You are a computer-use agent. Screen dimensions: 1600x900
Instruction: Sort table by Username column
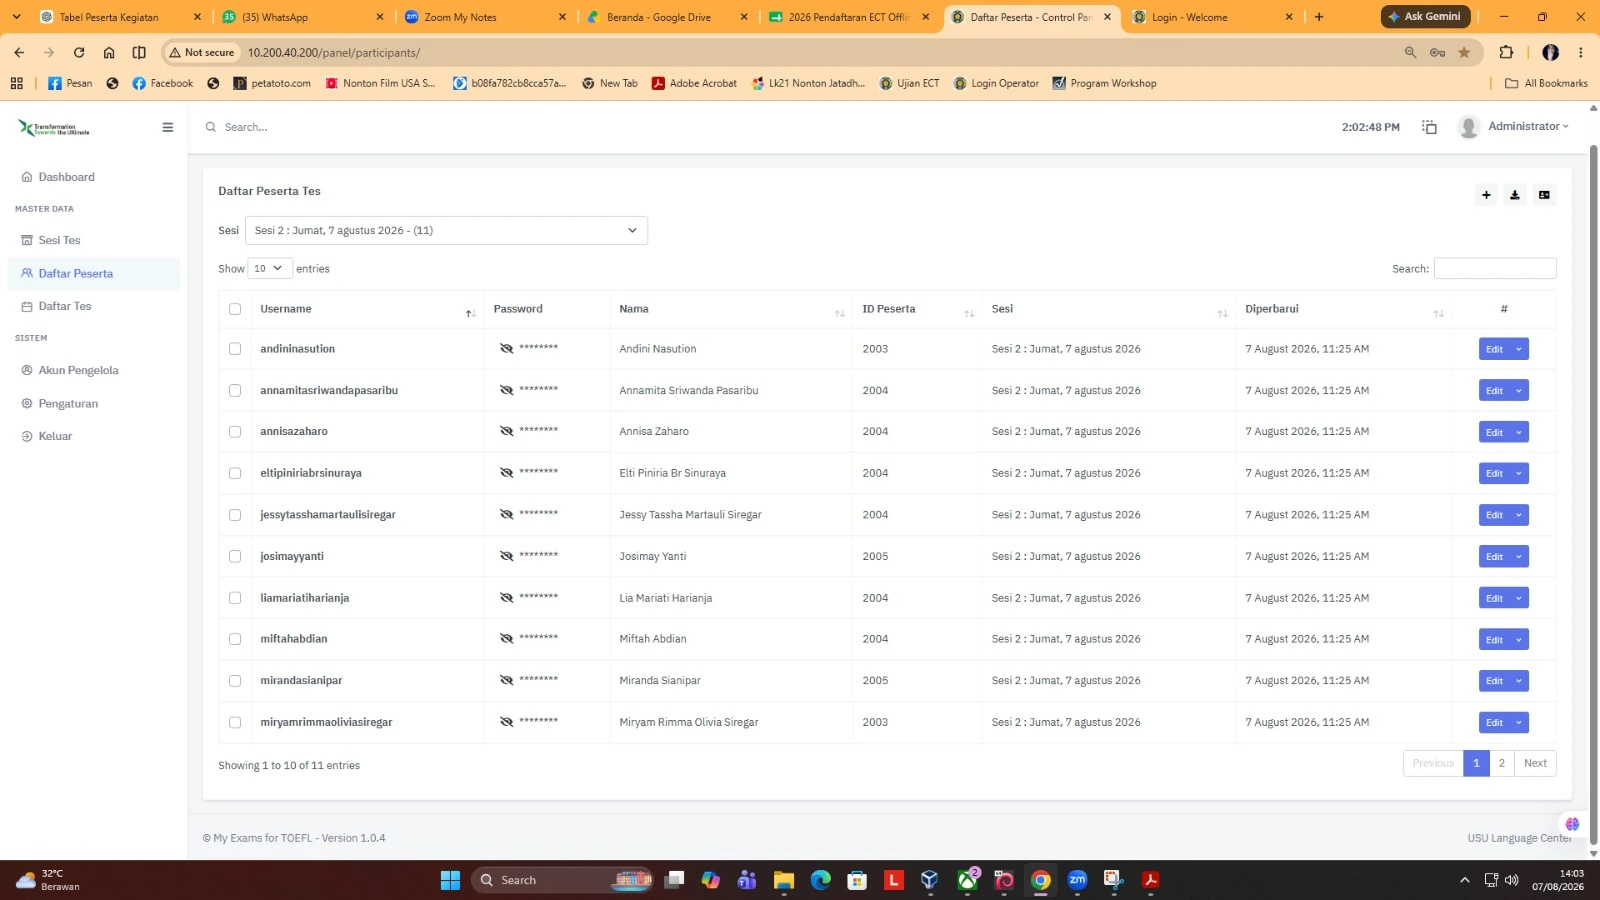[x=368, y=309]
